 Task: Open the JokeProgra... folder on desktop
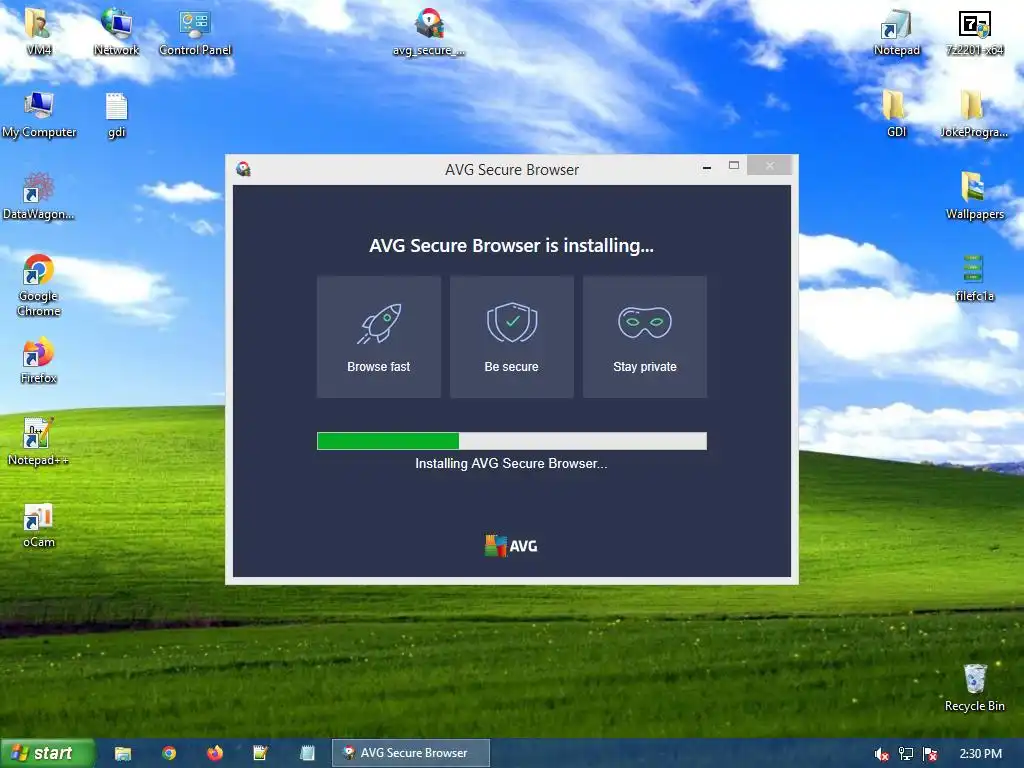(x=974, y=114)
